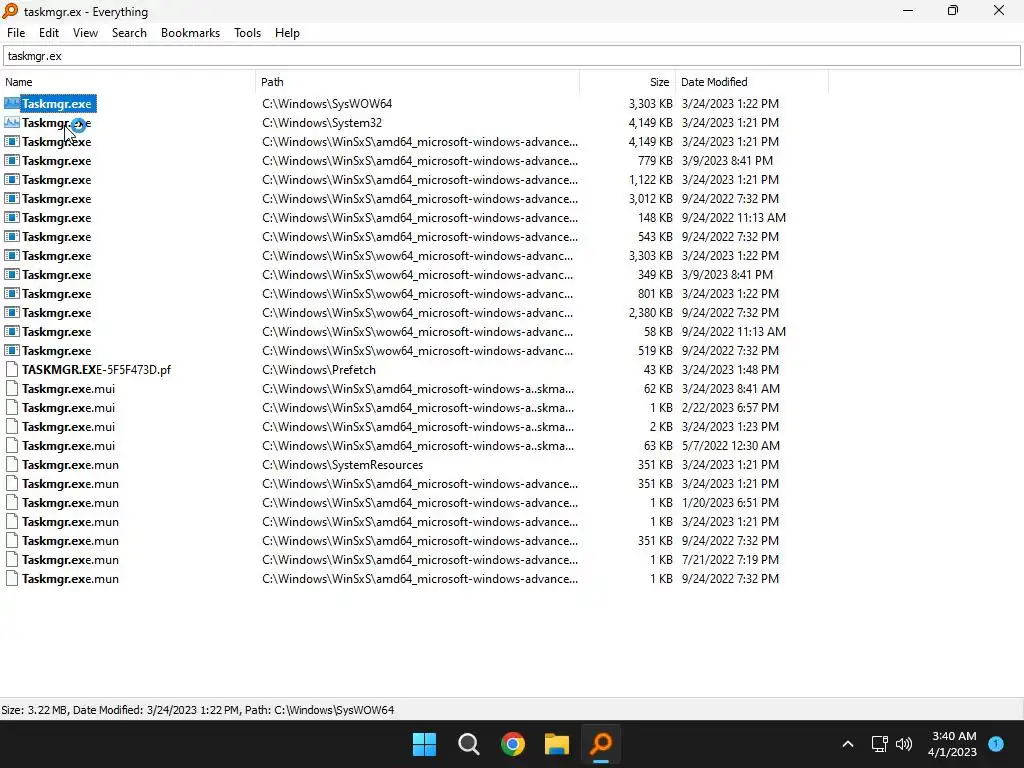
Task: Click the icon of the 62 KB Taskmgr.exe.mui
Action: 12,388
